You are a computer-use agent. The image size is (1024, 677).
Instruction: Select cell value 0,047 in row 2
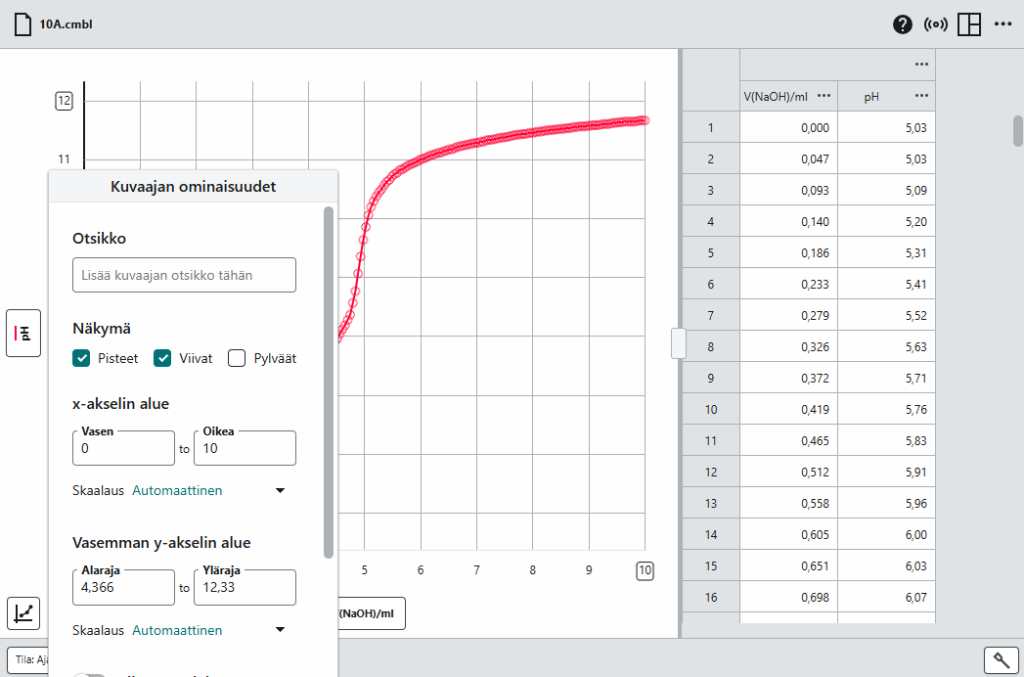[789, 159]
